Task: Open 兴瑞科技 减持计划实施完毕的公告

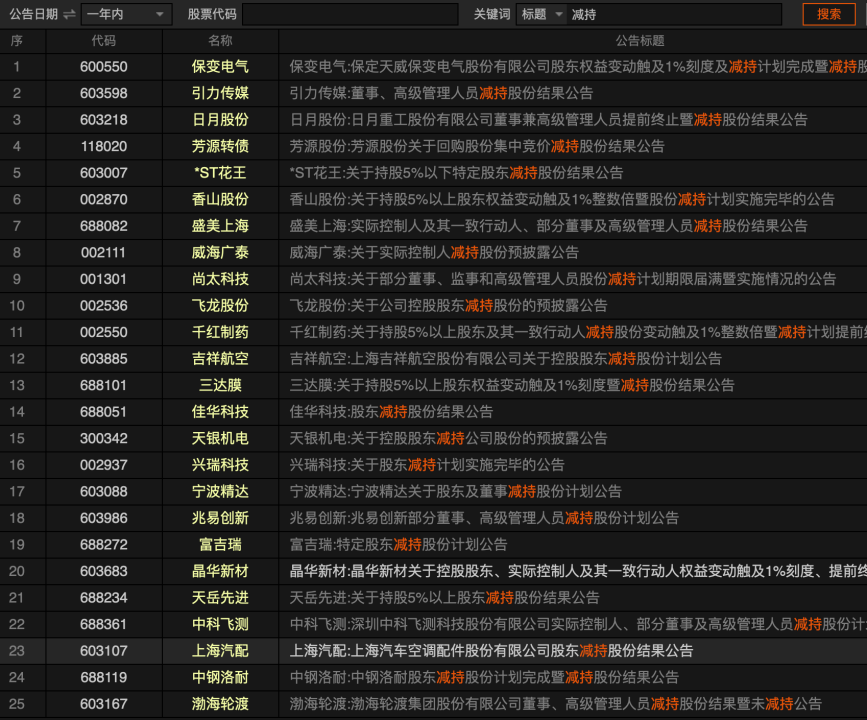Action: [x=427, y=465]
